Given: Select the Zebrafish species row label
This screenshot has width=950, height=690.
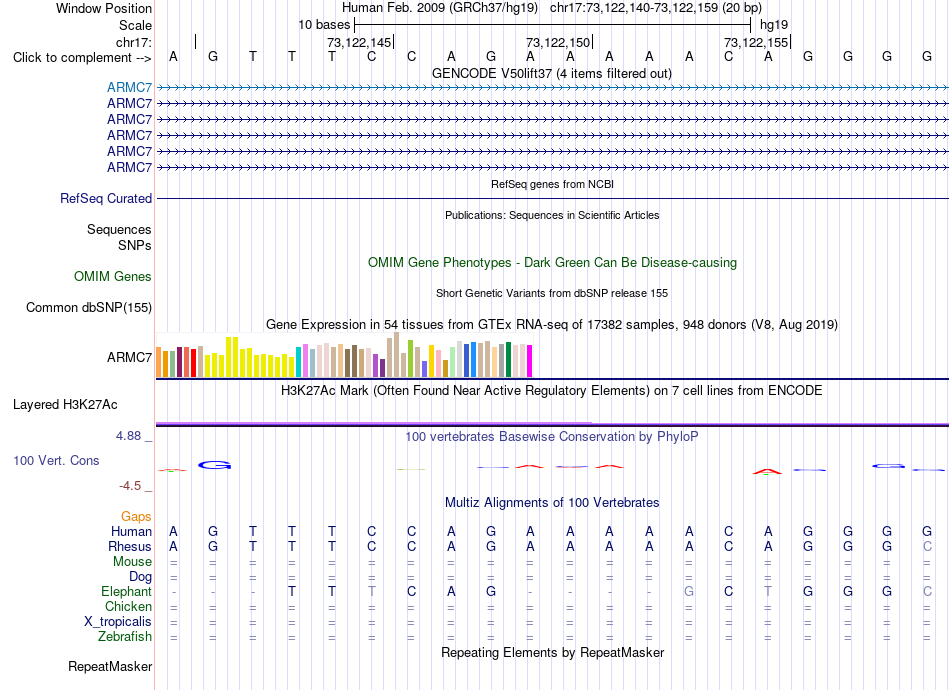Looking at the screenshot, I should (125, 637).
